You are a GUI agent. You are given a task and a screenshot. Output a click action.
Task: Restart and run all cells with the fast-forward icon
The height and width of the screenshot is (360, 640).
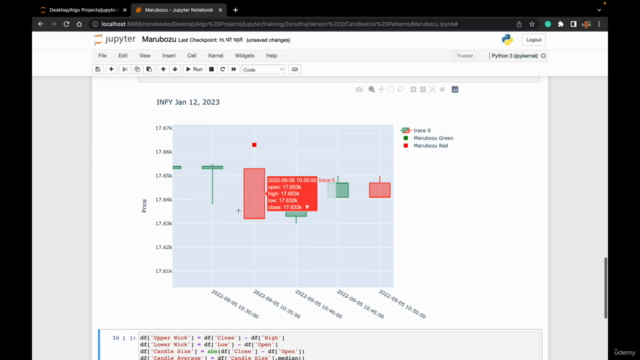point(234,69)
